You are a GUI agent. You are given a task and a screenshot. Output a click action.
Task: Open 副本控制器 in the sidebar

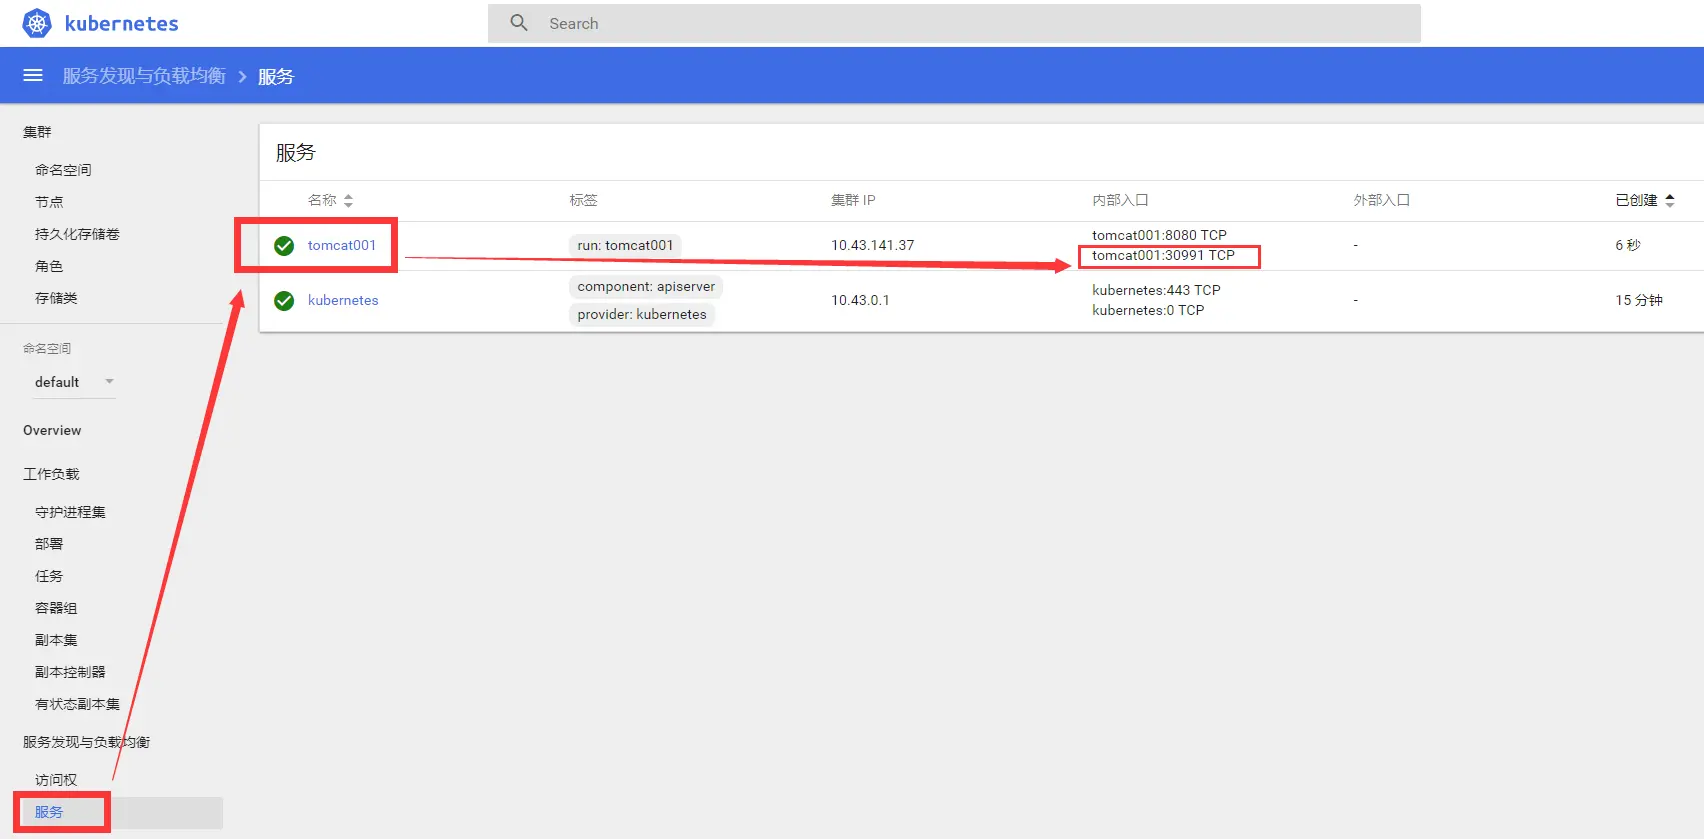click(x=70, y=672)
